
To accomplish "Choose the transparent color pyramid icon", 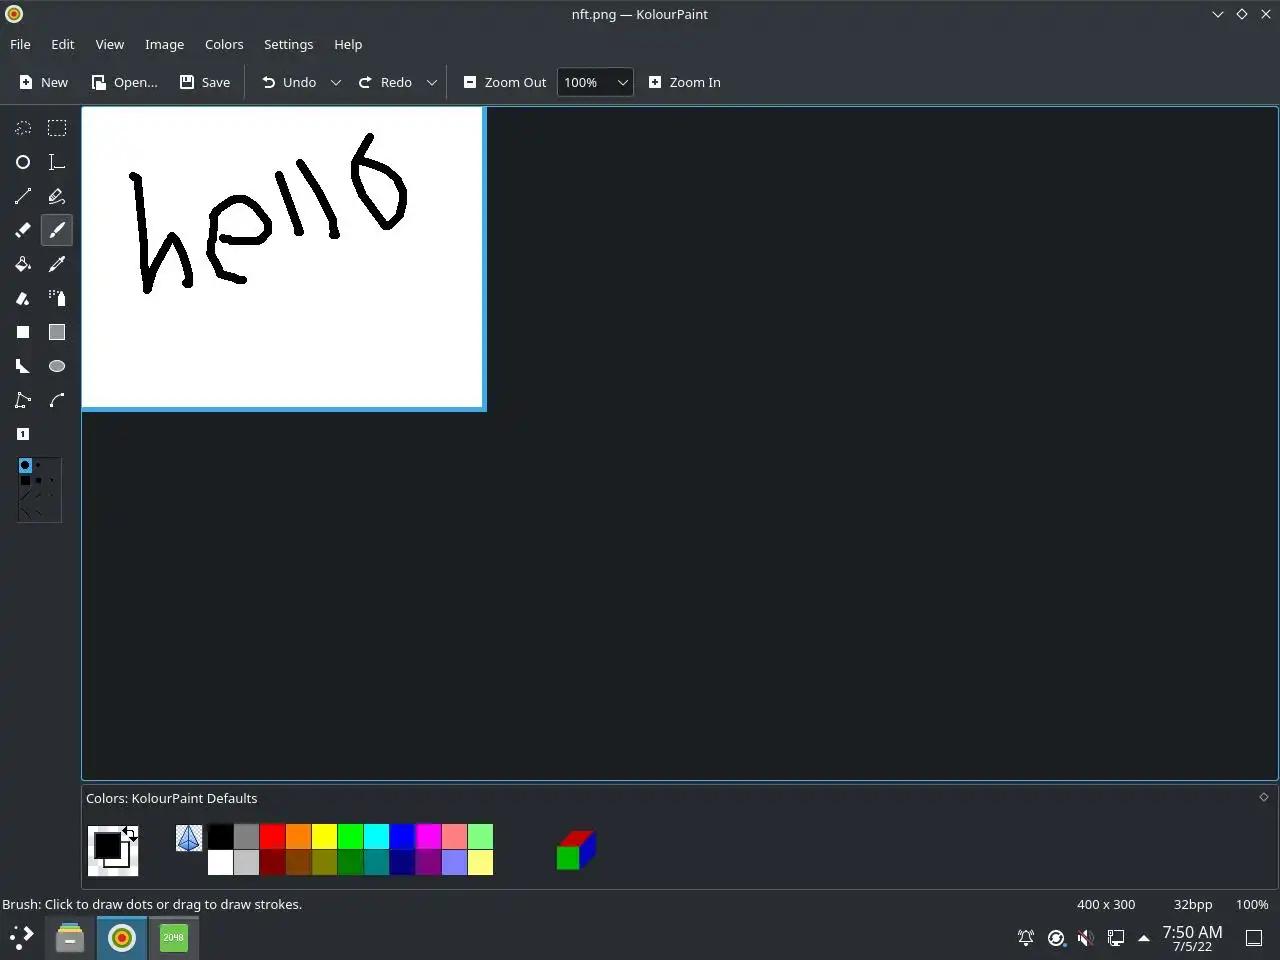I will click(189, 838).
